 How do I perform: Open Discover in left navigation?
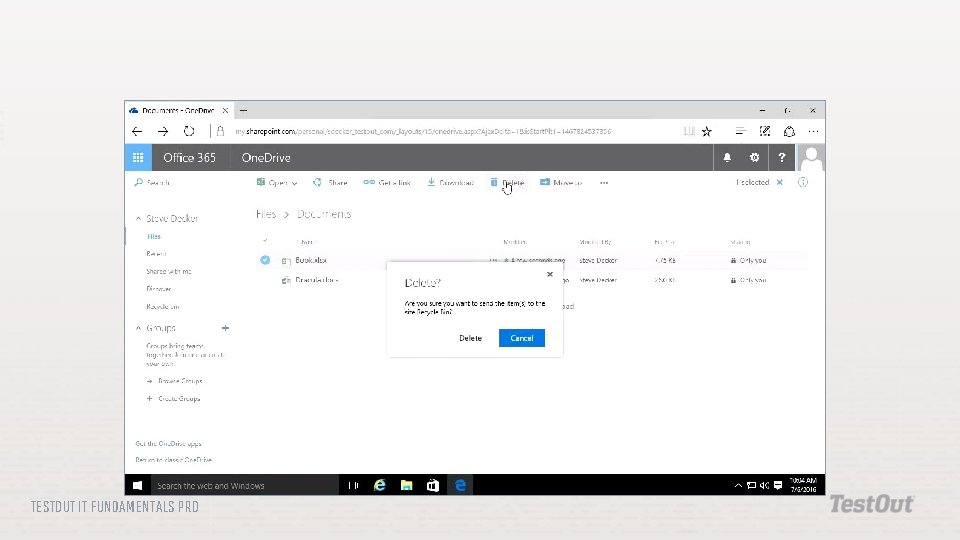pyautogui.click(x=159, y=289)
